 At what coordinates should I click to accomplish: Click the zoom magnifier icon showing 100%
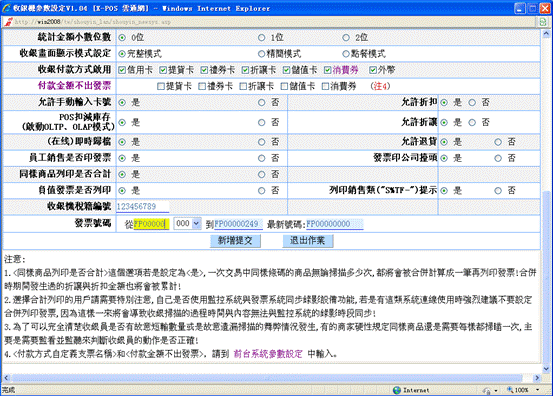(510, 390)
